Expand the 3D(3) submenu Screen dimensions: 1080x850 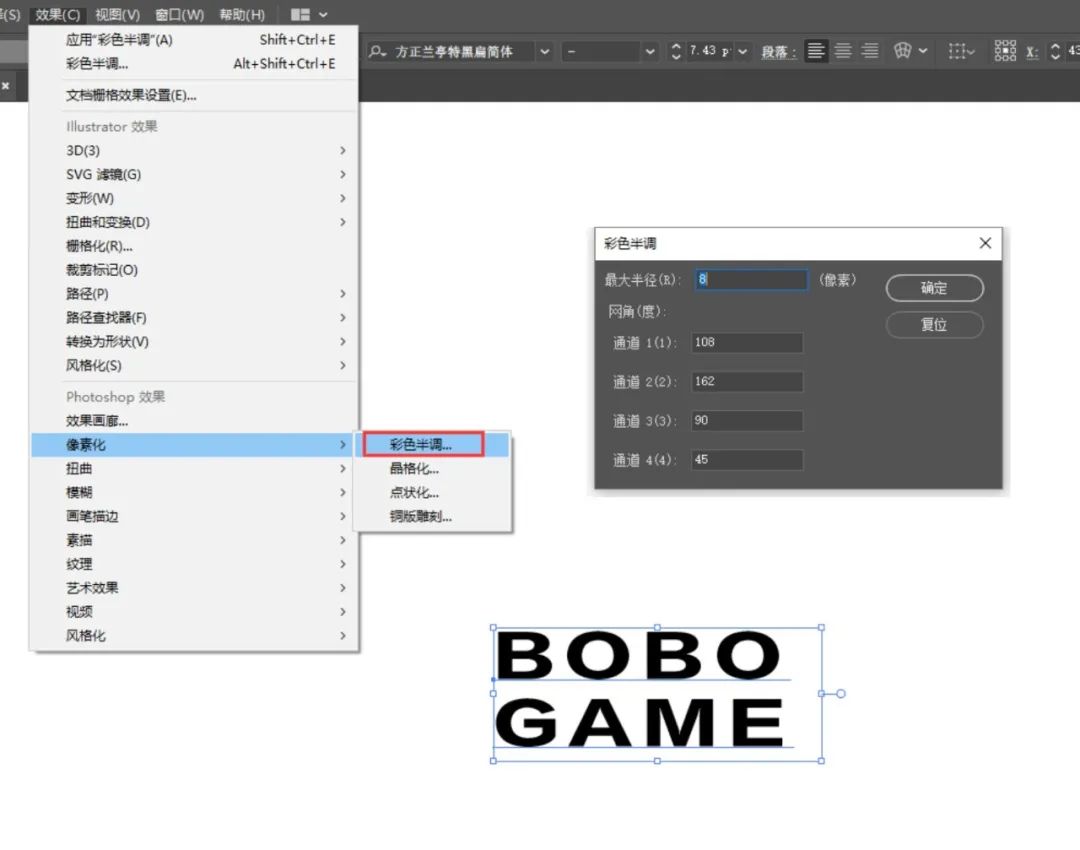click(x=194, y=150)
